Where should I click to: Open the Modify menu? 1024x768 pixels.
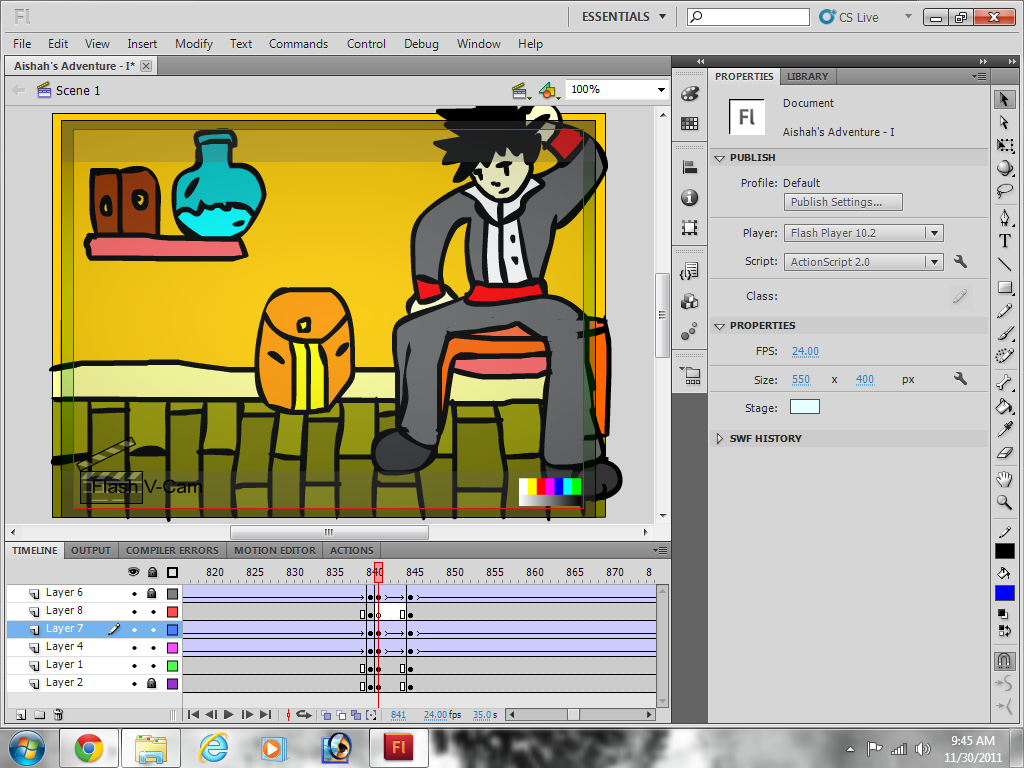(x=194, y=44)
